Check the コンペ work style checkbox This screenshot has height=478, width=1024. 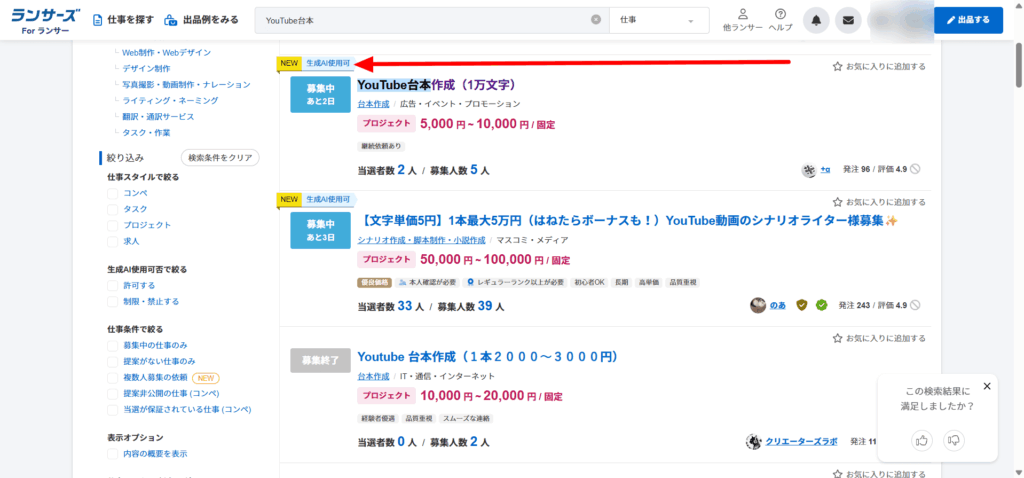(113, 193)
